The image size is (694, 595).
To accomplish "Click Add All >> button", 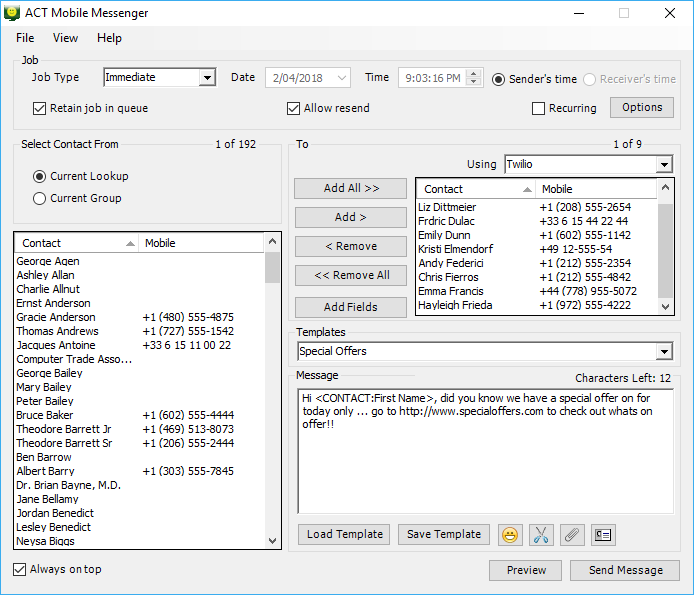I will (351, 189).
